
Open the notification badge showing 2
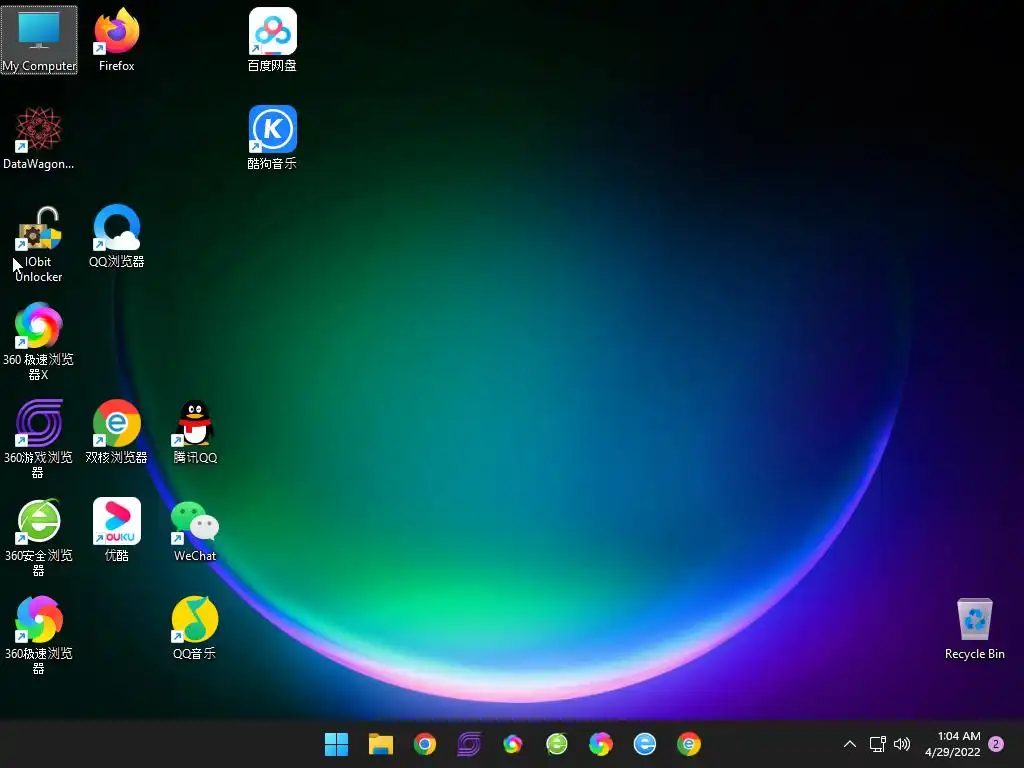tap(996, 744)
